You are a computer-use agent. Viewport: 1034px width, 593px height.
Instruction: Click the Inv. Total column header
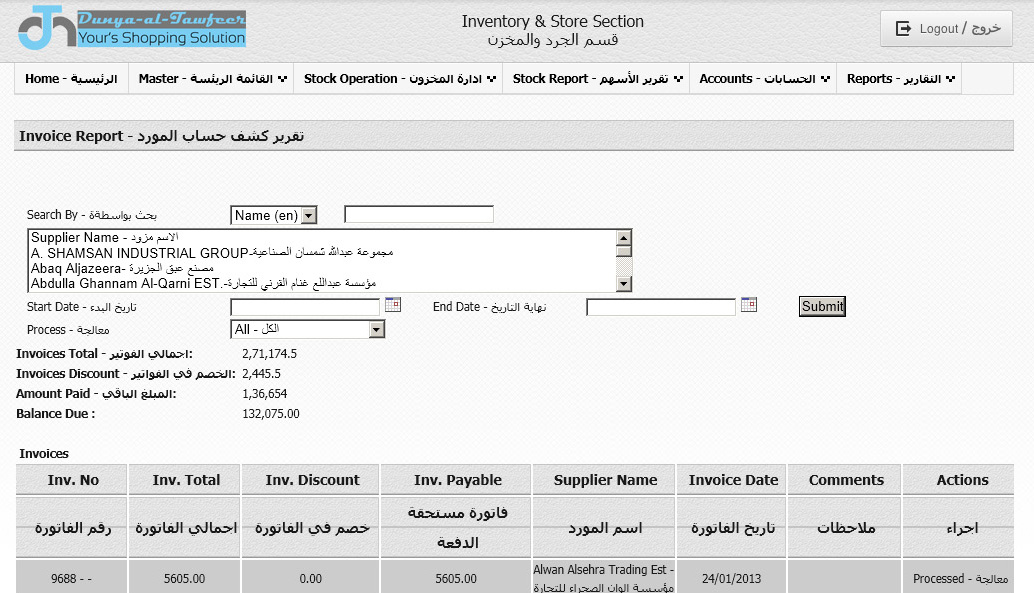click(x=186, y=480)
